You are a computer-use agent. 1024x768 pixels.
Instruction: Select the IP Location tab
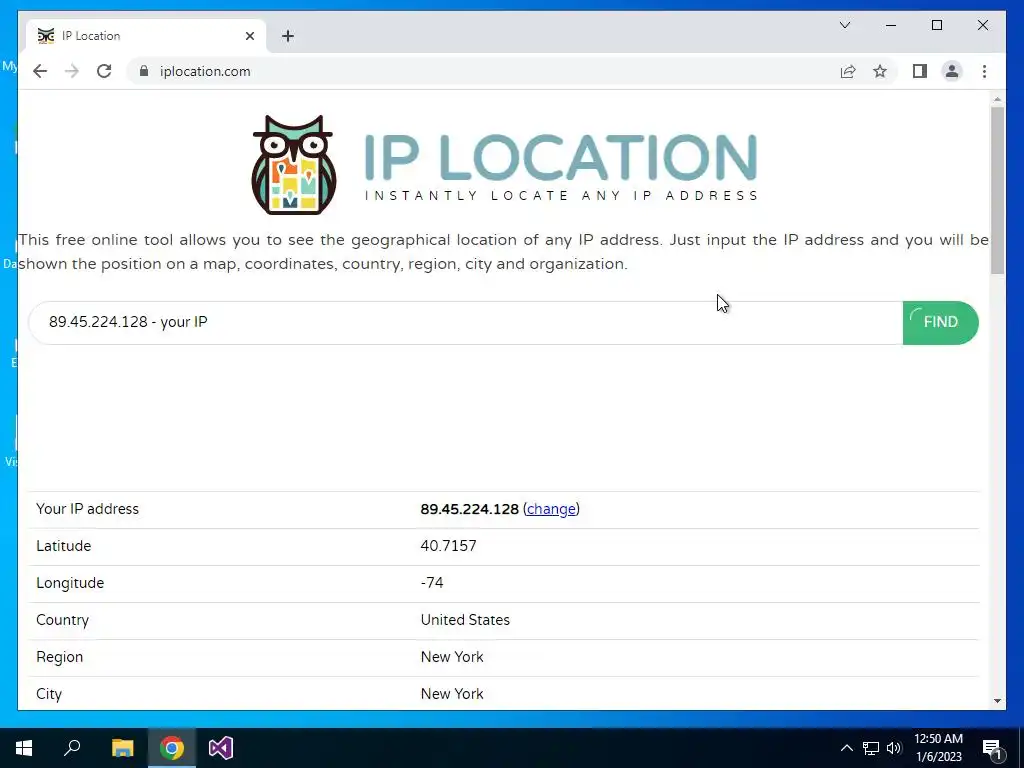(x=146, y=36)
